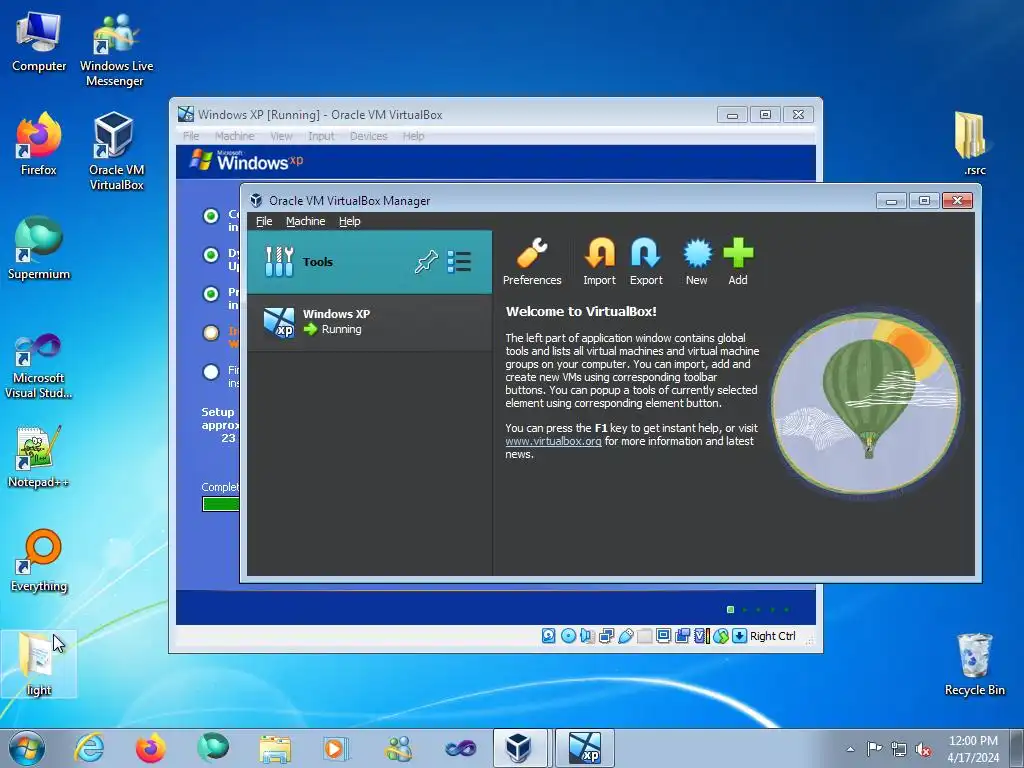Click the shared folders indicator in VM status bar
Screen dimensions: 1024x768
click(x=645, y=635)
